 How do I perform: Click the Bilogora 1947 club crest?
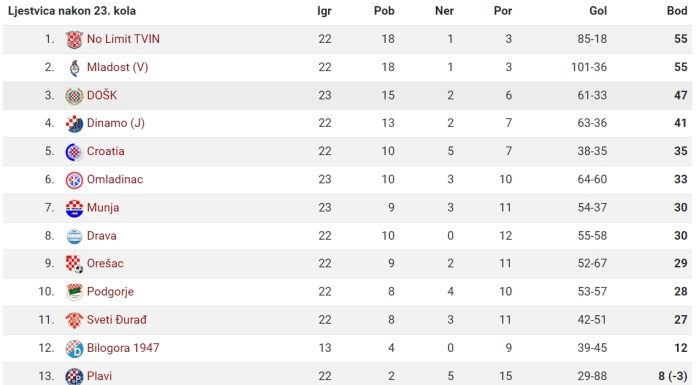coord(74,349)
